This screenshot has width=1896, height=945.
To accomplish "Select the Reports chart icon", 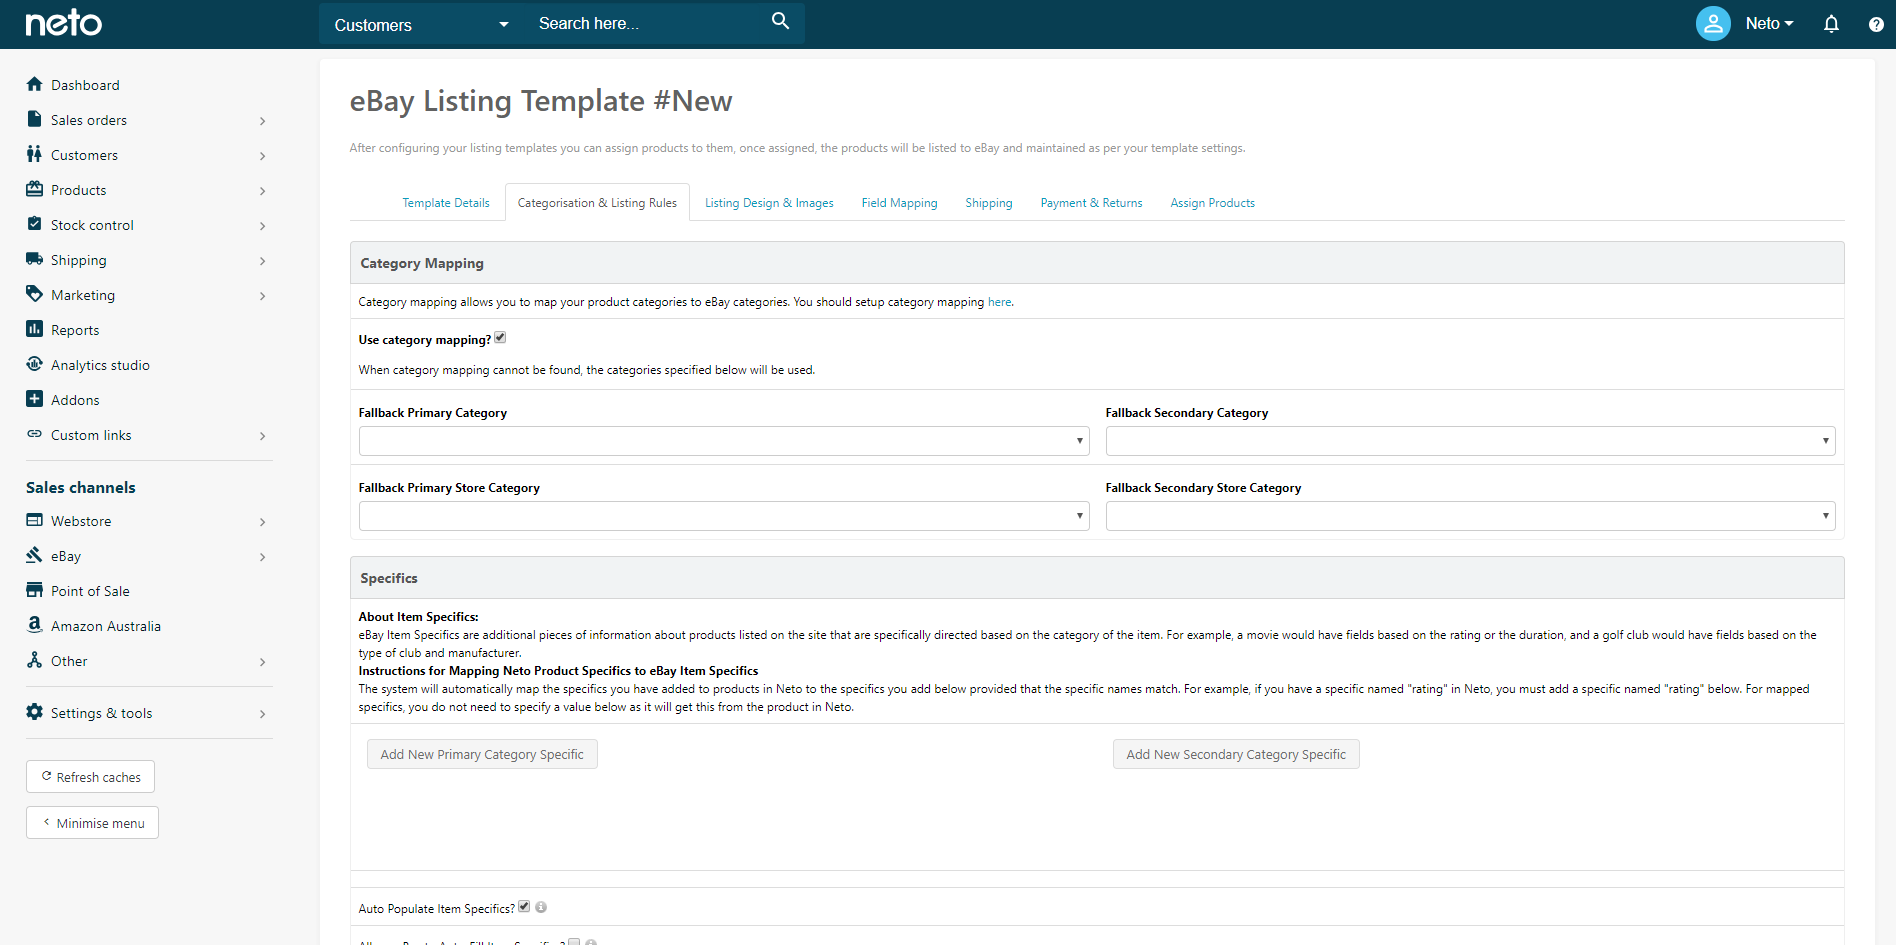I will [x=35, y=329].
